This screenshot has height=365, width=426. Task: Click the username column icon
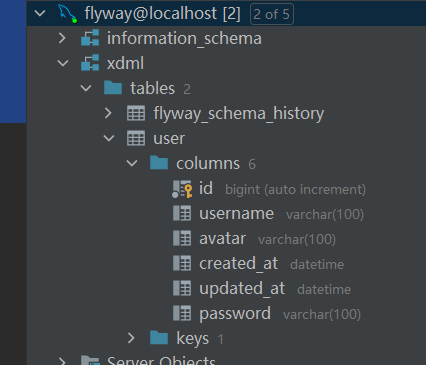[182, 213]
